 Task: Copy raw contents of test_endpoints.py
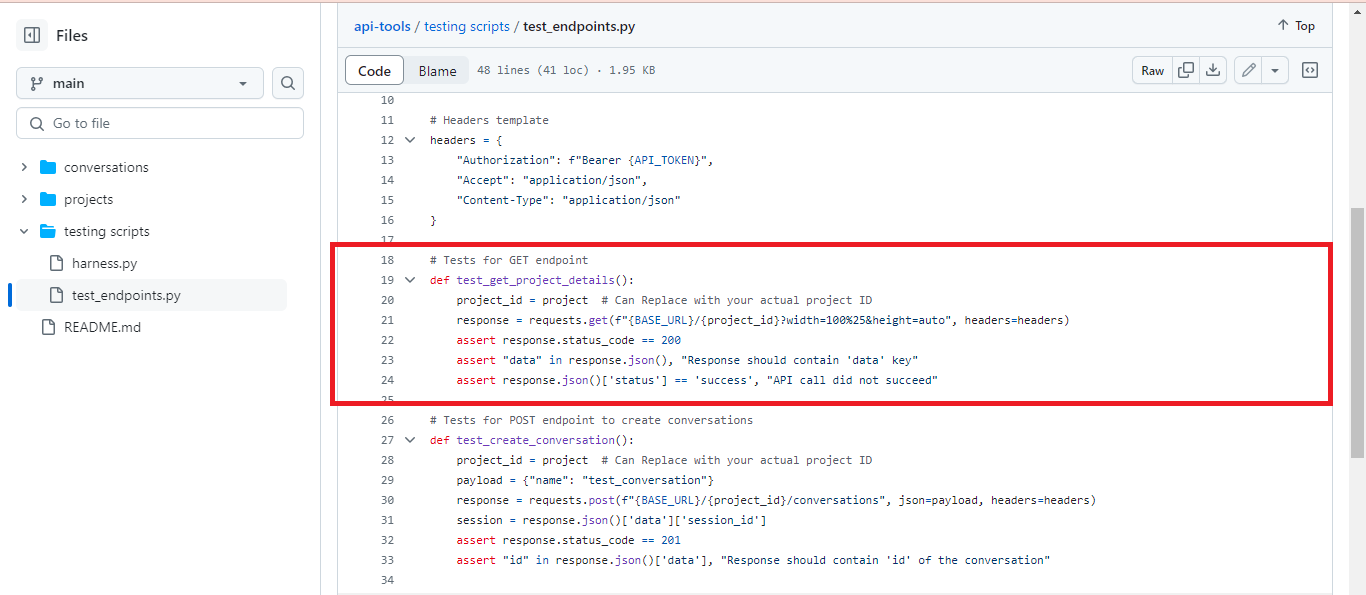pyautogui.click(x=1186, y=70)
